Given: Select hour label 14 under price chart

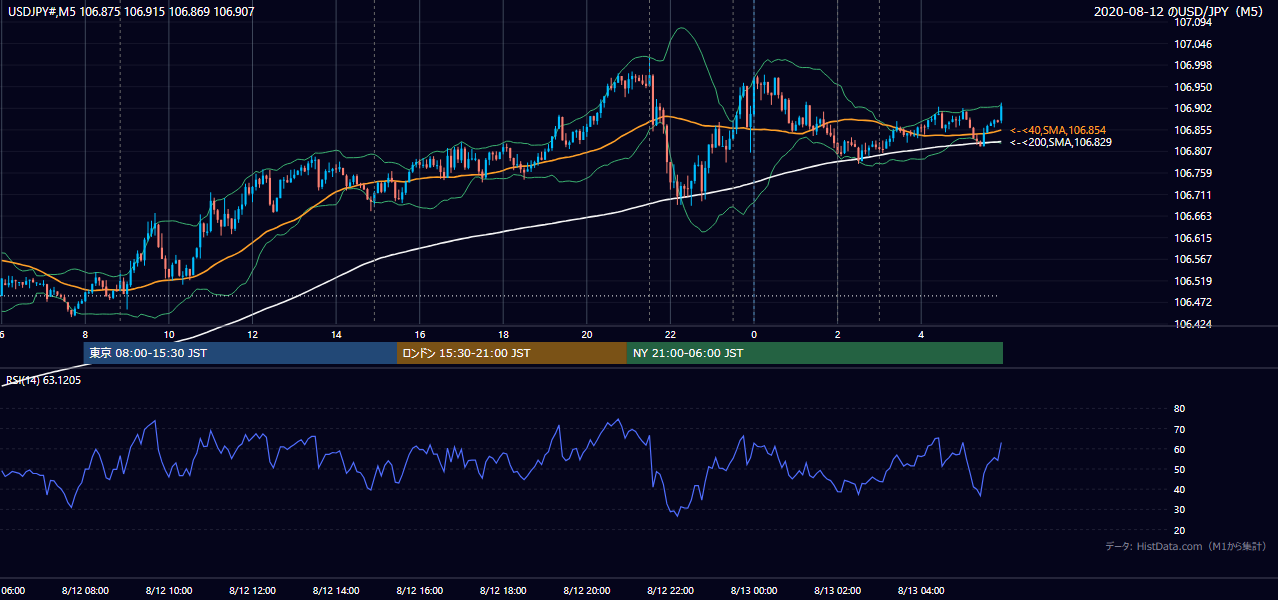Looking at the screenshot, I should click(336, 335).
